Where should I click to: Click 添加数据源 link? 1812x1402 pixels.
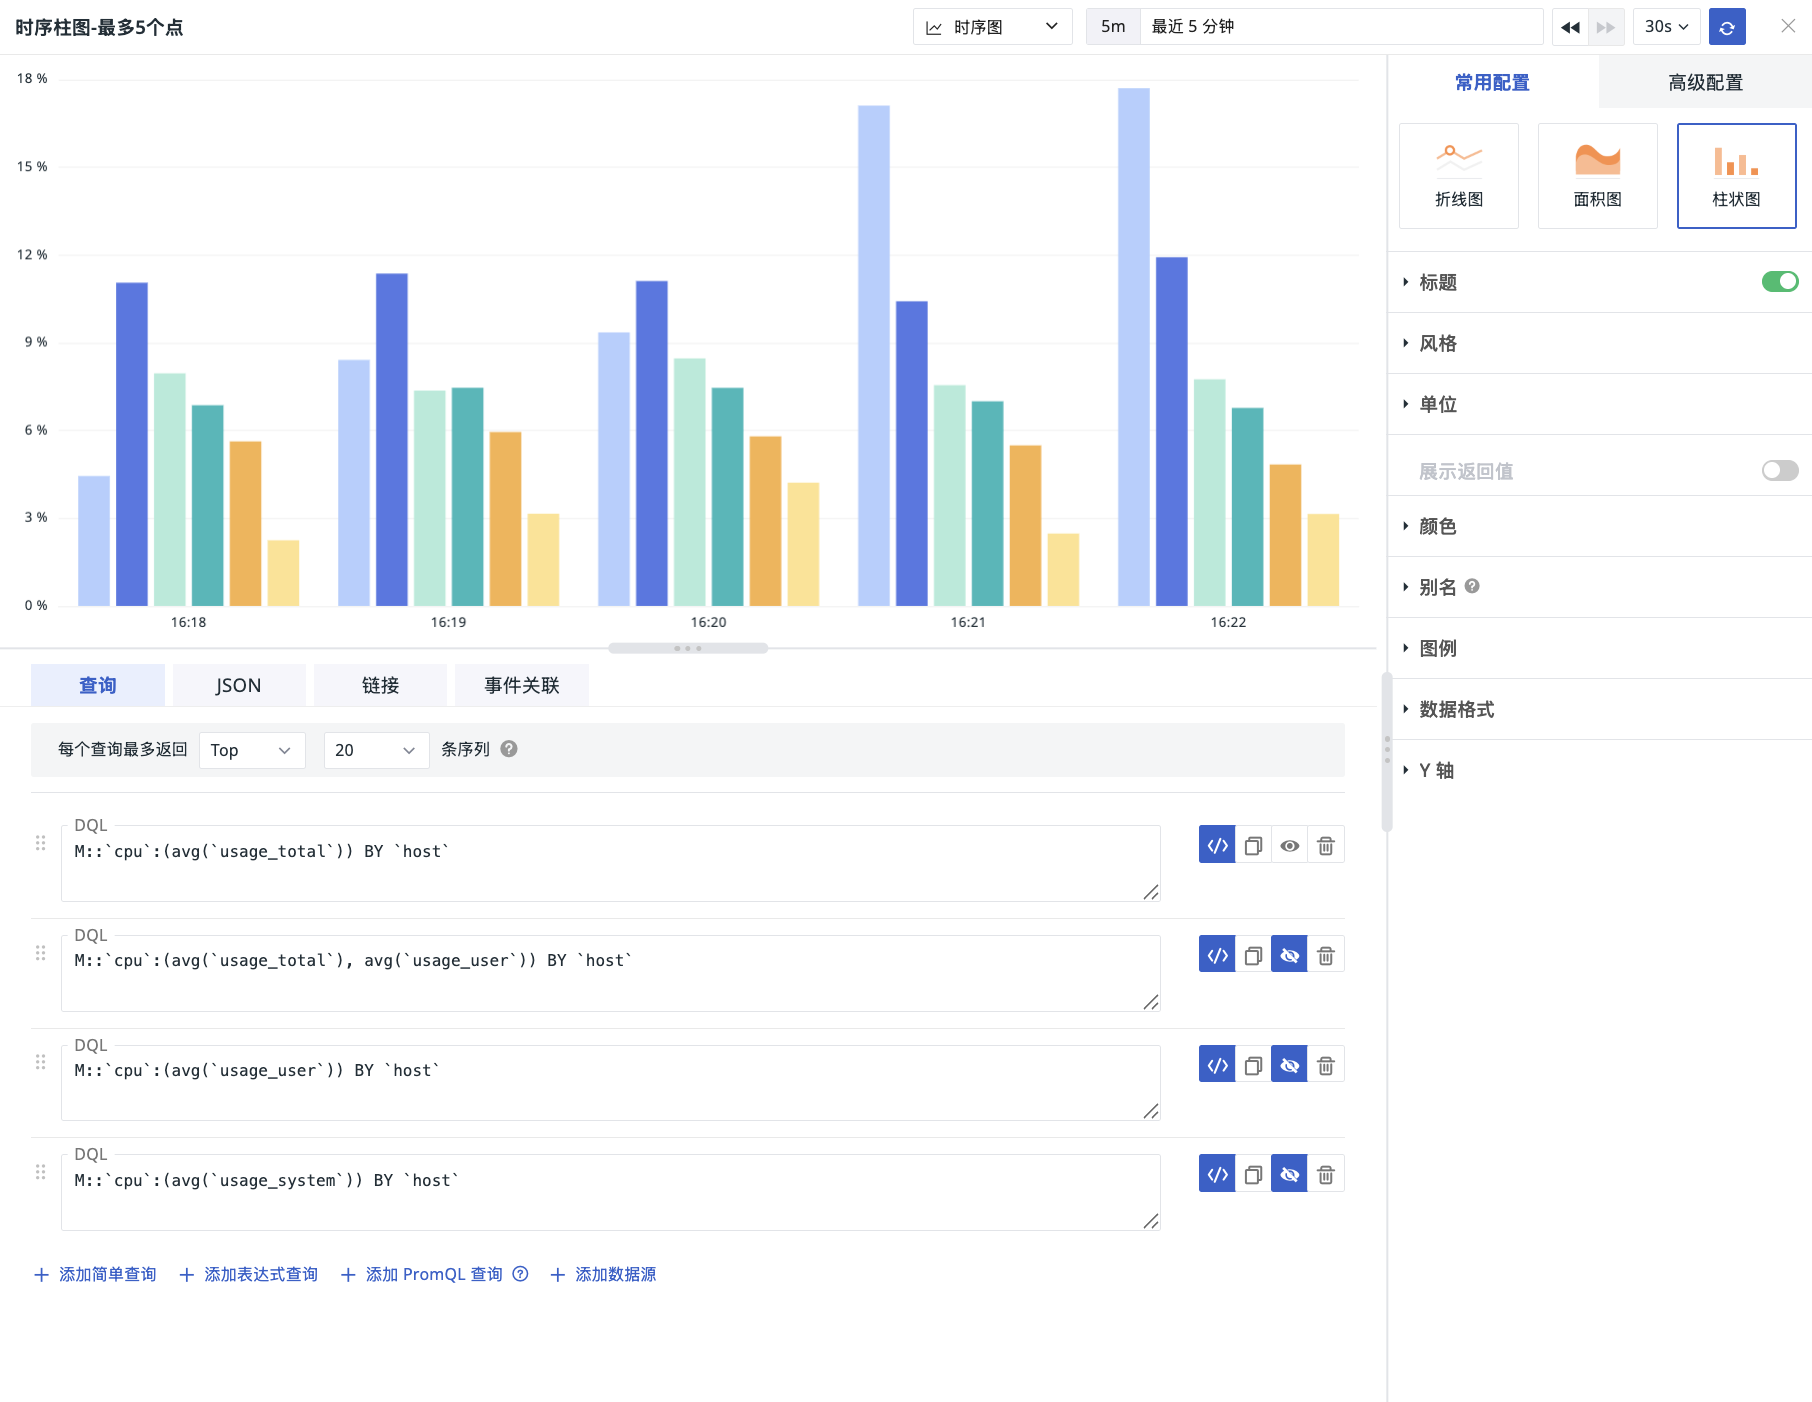coord(604,1274)
